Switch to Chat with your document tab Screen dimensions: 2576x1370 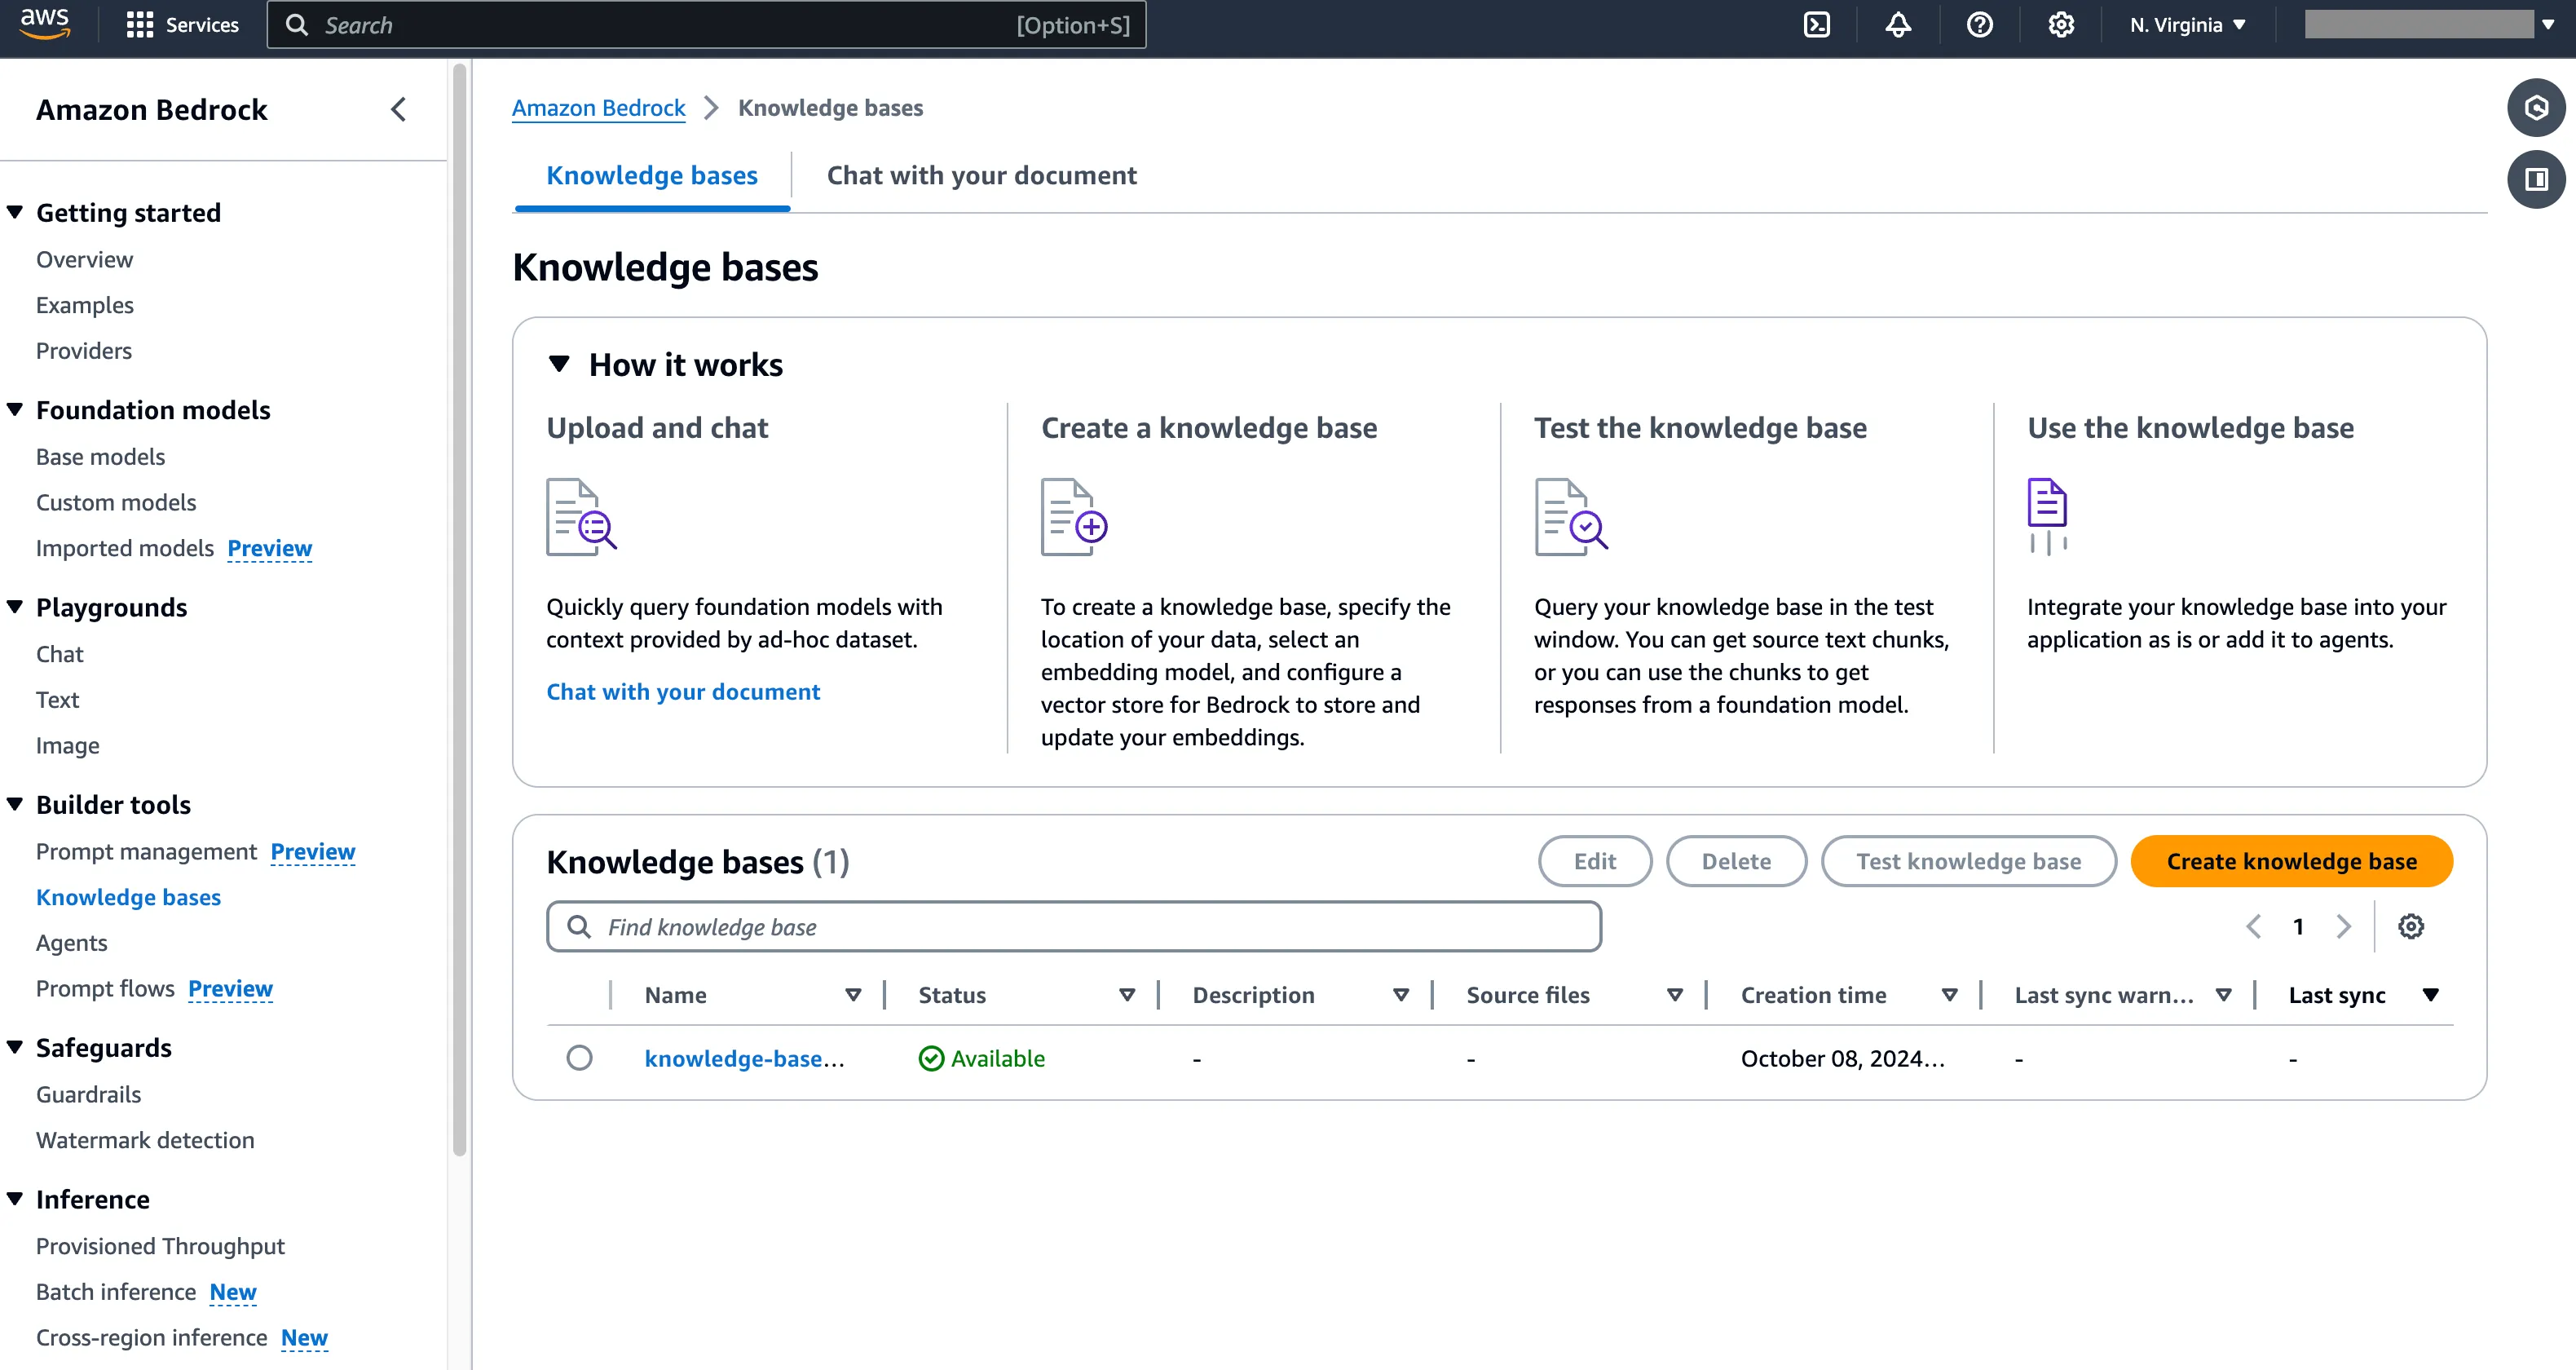(981, 175)
